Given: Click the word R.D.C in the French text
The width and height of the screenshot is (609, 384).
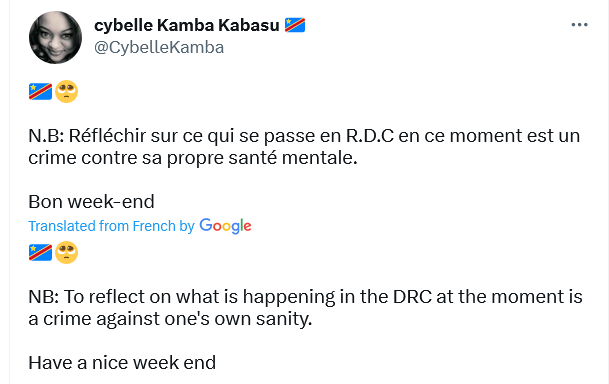Looking at the screenshot, I should pos(370,136).
